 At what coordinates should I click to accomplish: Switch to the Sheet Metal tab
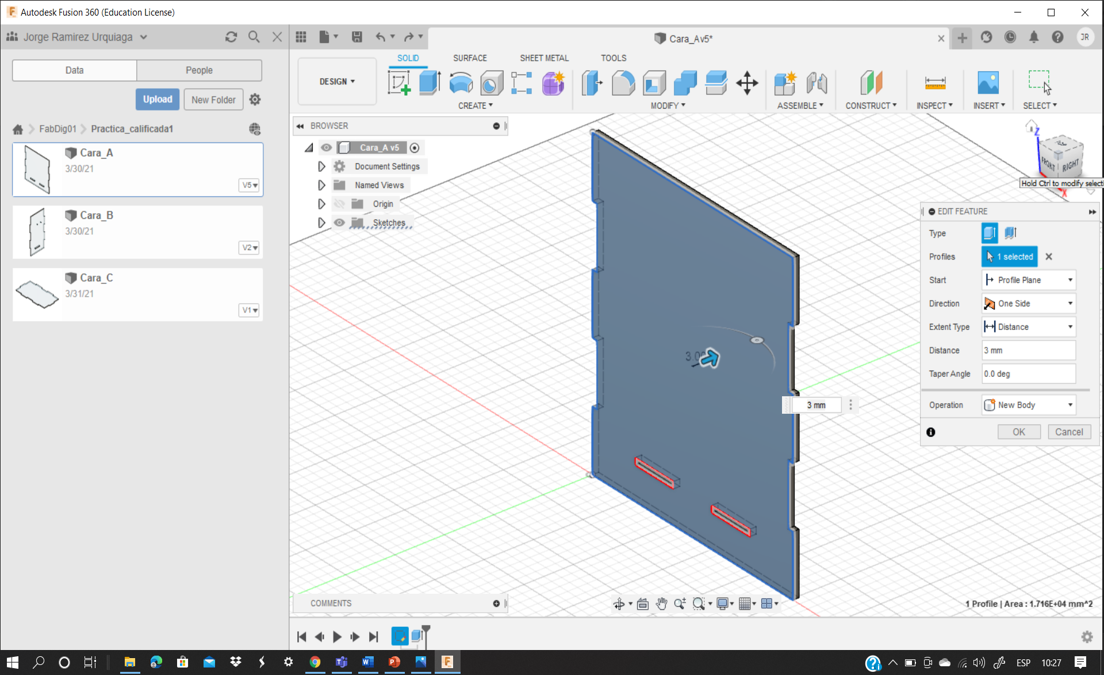pyautogui.click(x=543, y=58)
